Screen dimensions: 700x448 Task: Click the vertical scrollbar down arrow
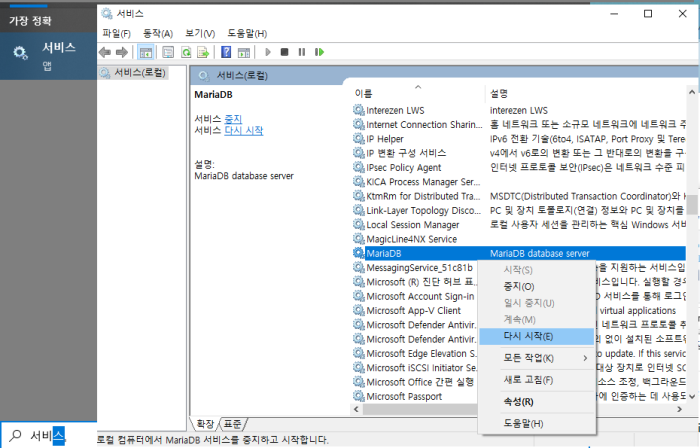(692, 396)
